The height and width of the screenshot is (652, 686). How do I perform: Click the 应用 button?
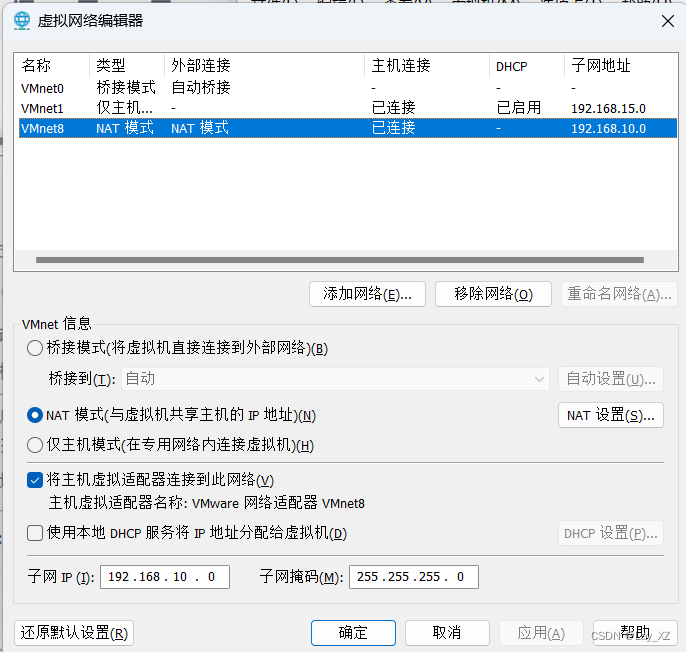[541, 633]
